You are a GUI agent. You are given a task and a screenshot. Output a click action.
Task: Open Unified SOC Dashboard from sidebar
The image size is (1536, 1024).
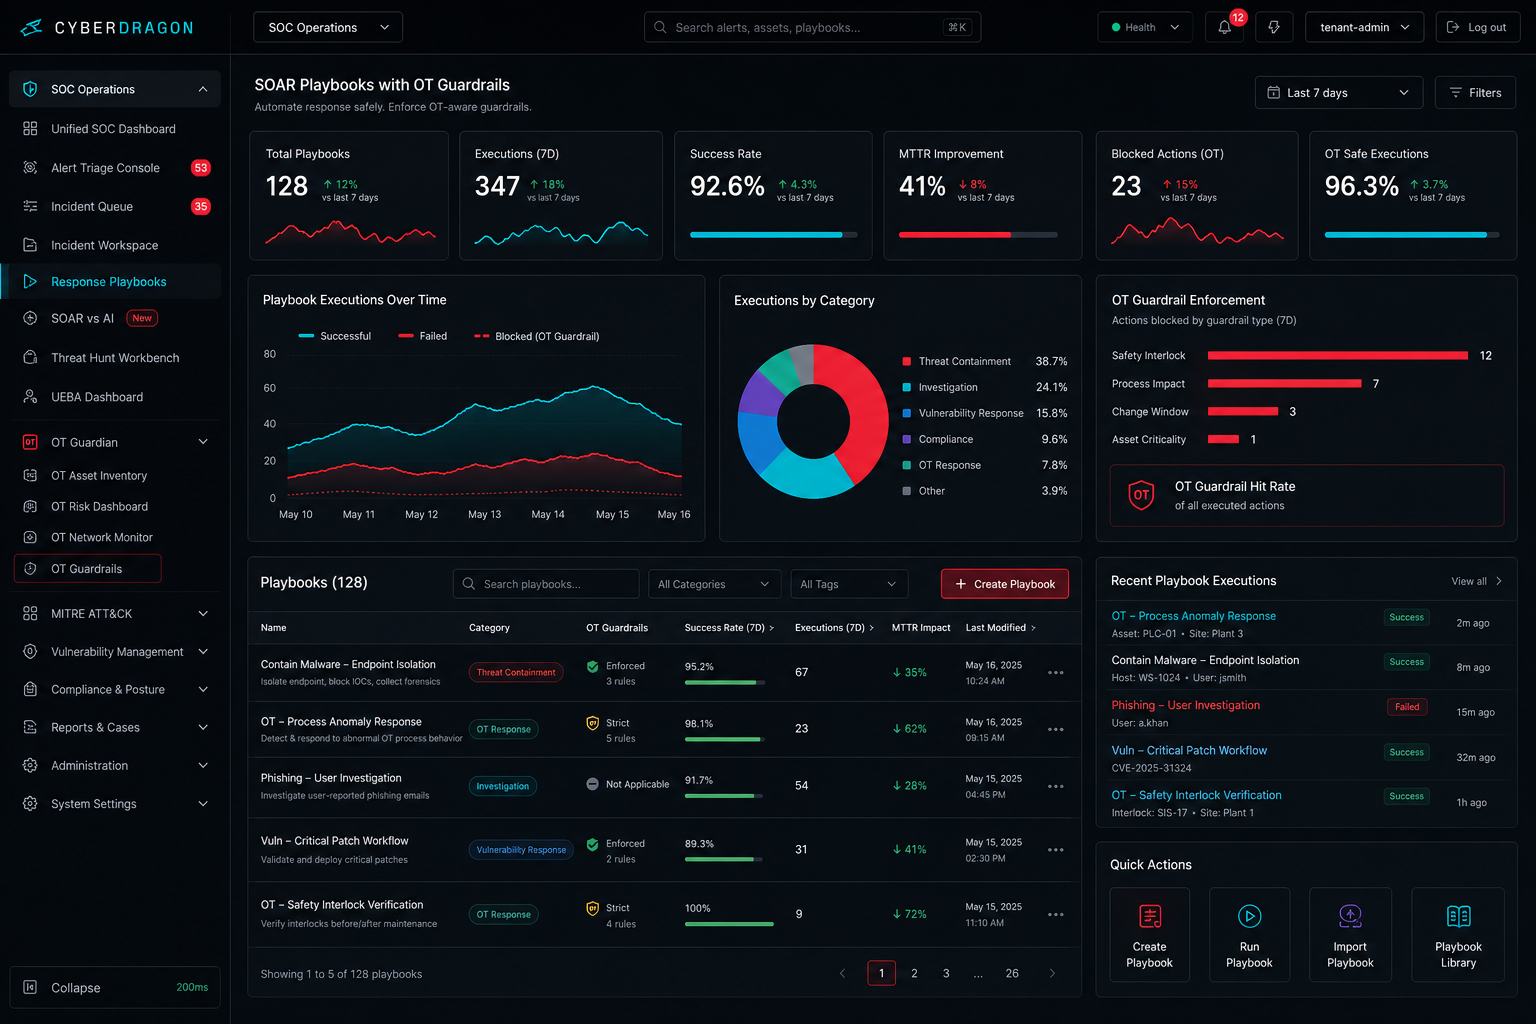115,129
